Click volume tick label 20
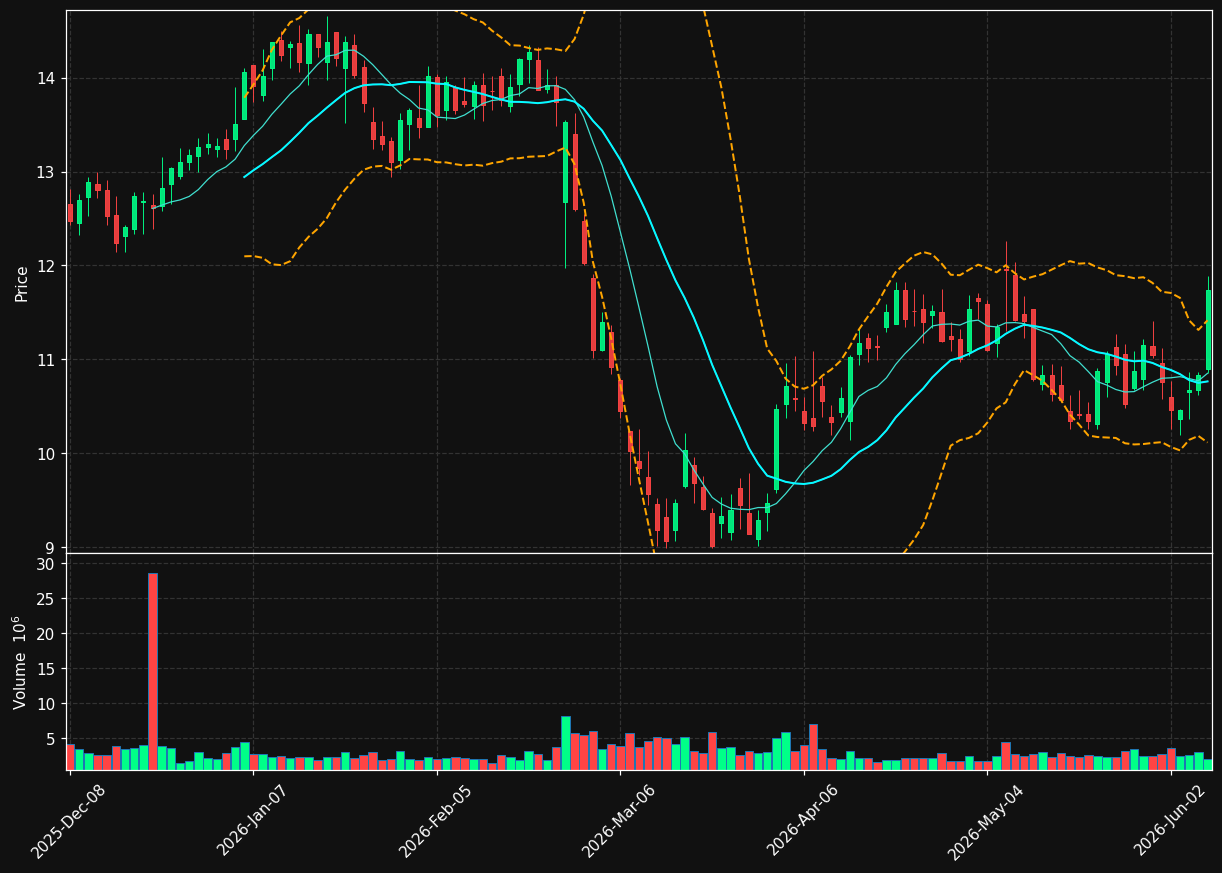Viewport: 1222px width, 873px height. (48, 634)
